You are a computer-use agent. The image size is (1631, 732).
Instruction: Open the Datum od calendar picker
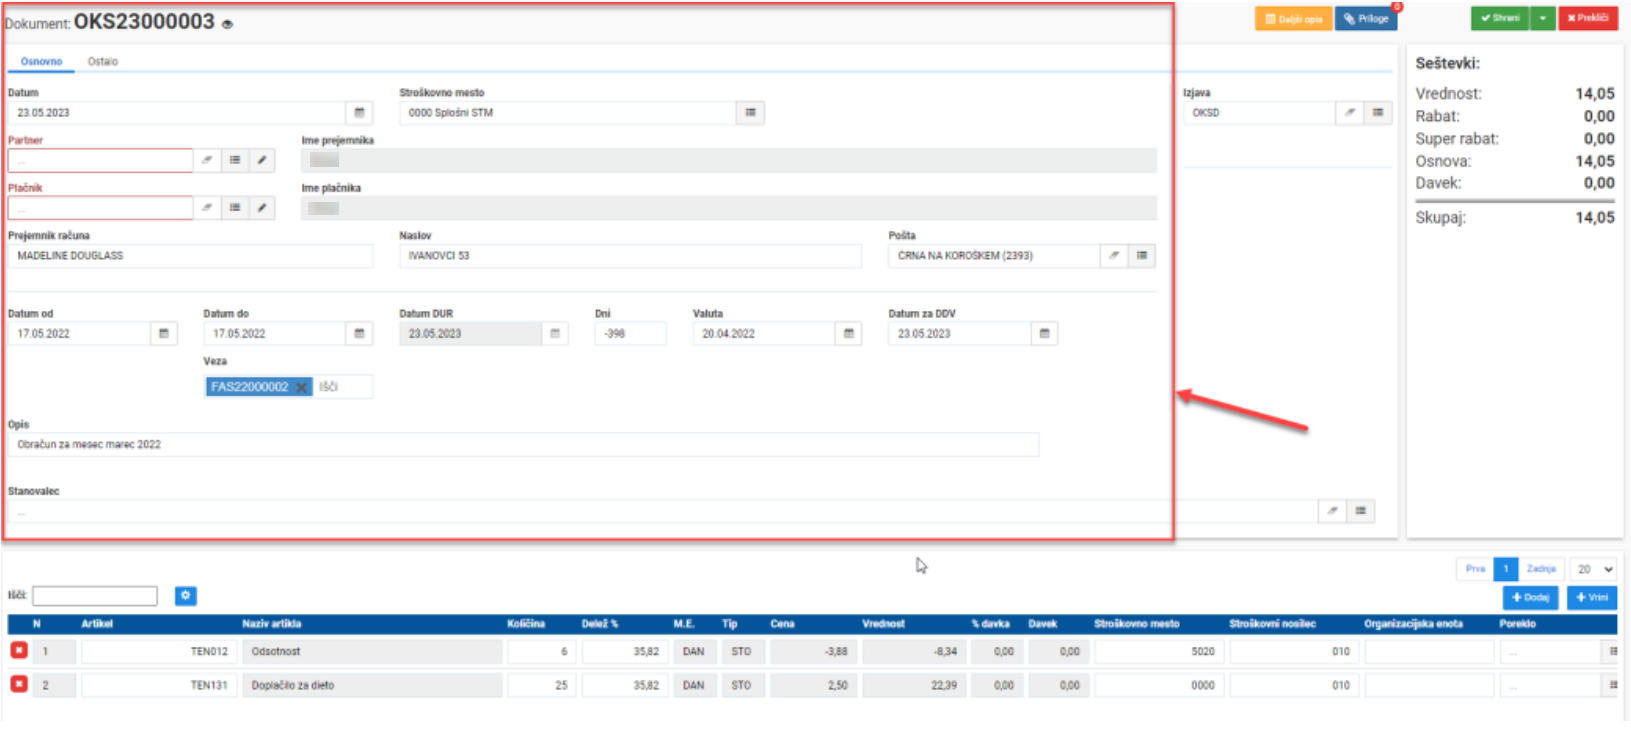(164, 334)
